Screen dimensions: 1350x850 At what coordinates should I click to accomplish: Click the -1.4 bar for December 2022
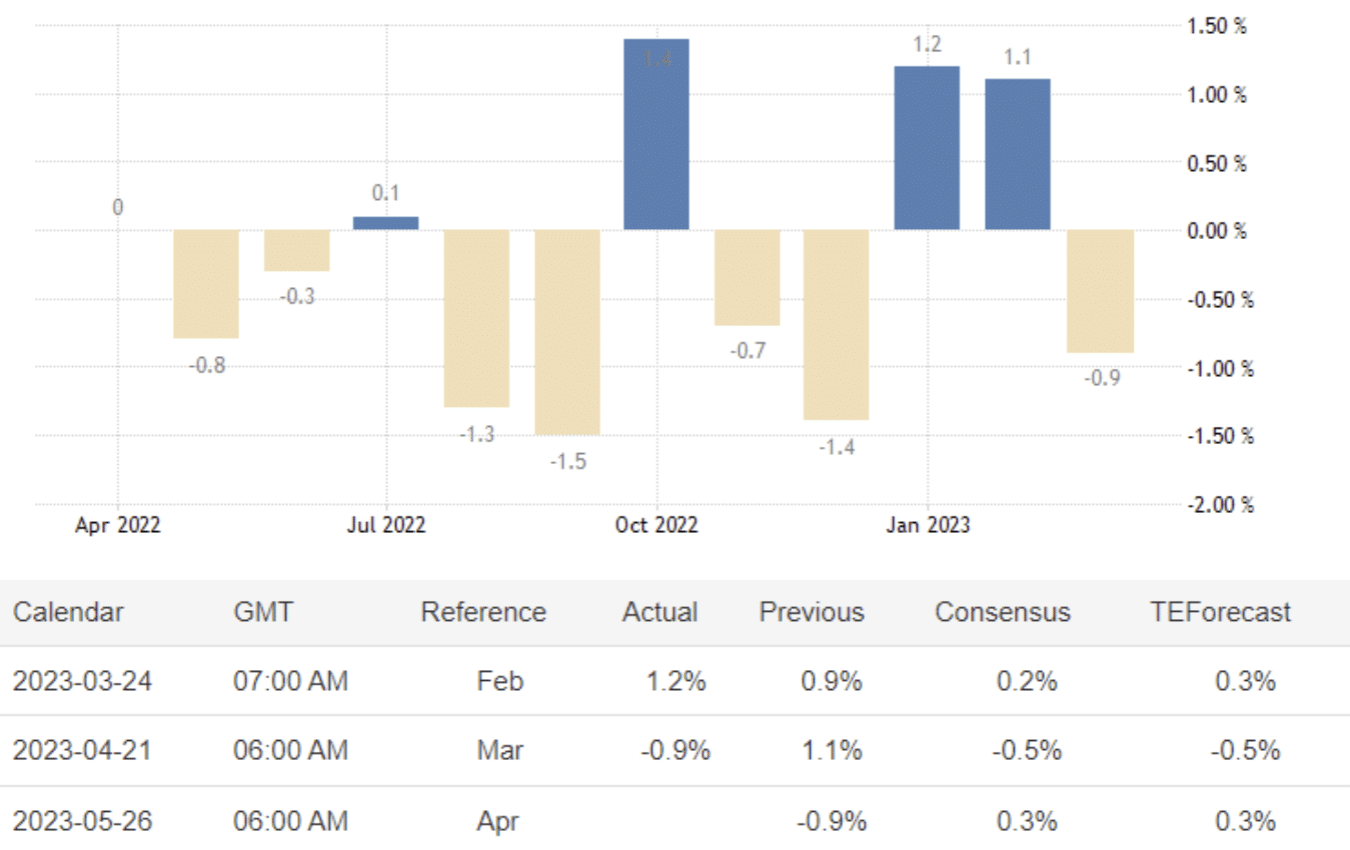coord(836,324)
